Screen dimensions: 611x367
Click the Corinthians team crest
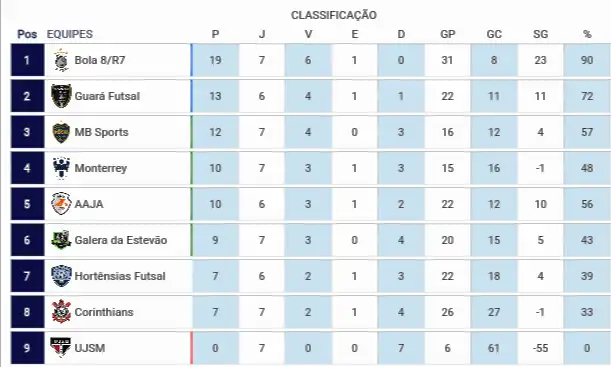pos(61,312)
